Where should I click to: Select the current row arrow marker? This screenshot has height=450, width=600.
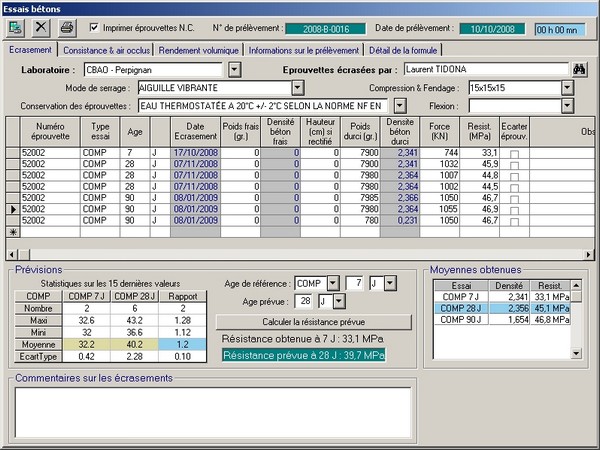click(x=12, y=208)
